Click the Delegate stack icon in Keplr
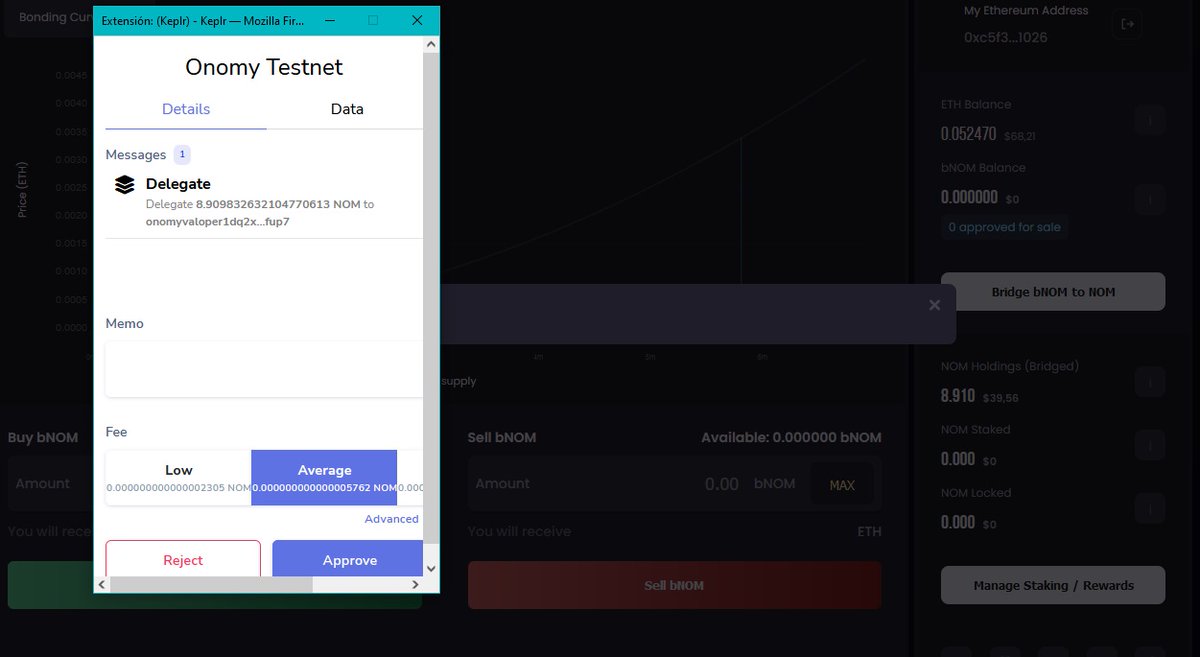 pyautogui.click(x=124, y=185)
